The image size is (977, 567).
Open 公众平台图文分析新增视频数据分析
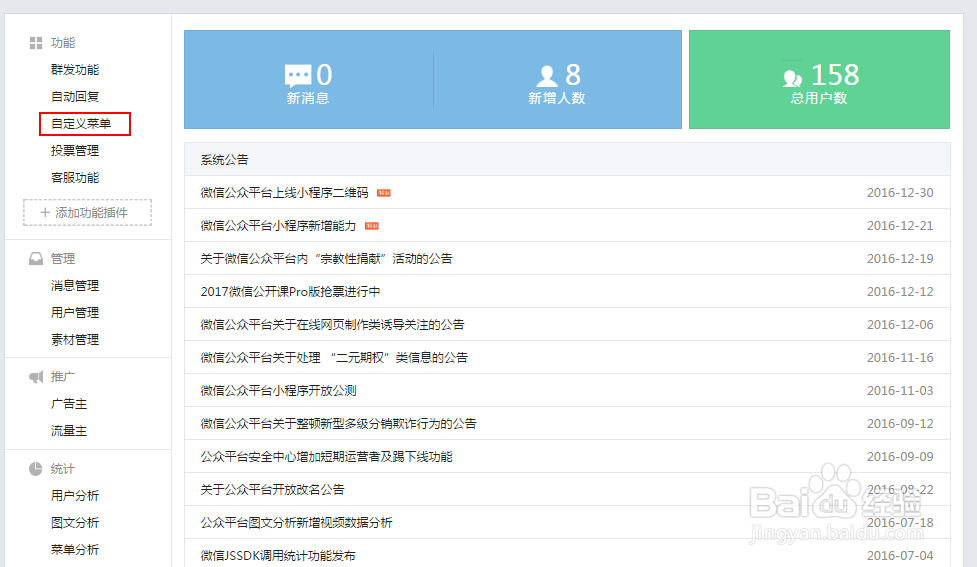(x=296, y=523)
